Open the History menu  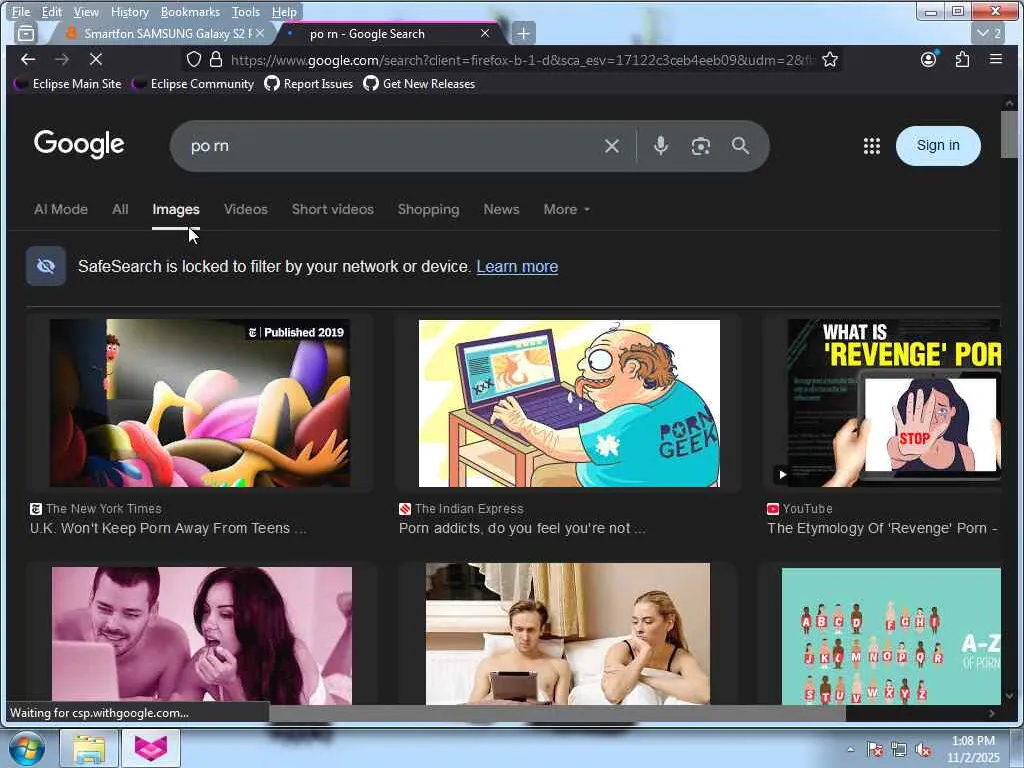[x=129, y=12]
